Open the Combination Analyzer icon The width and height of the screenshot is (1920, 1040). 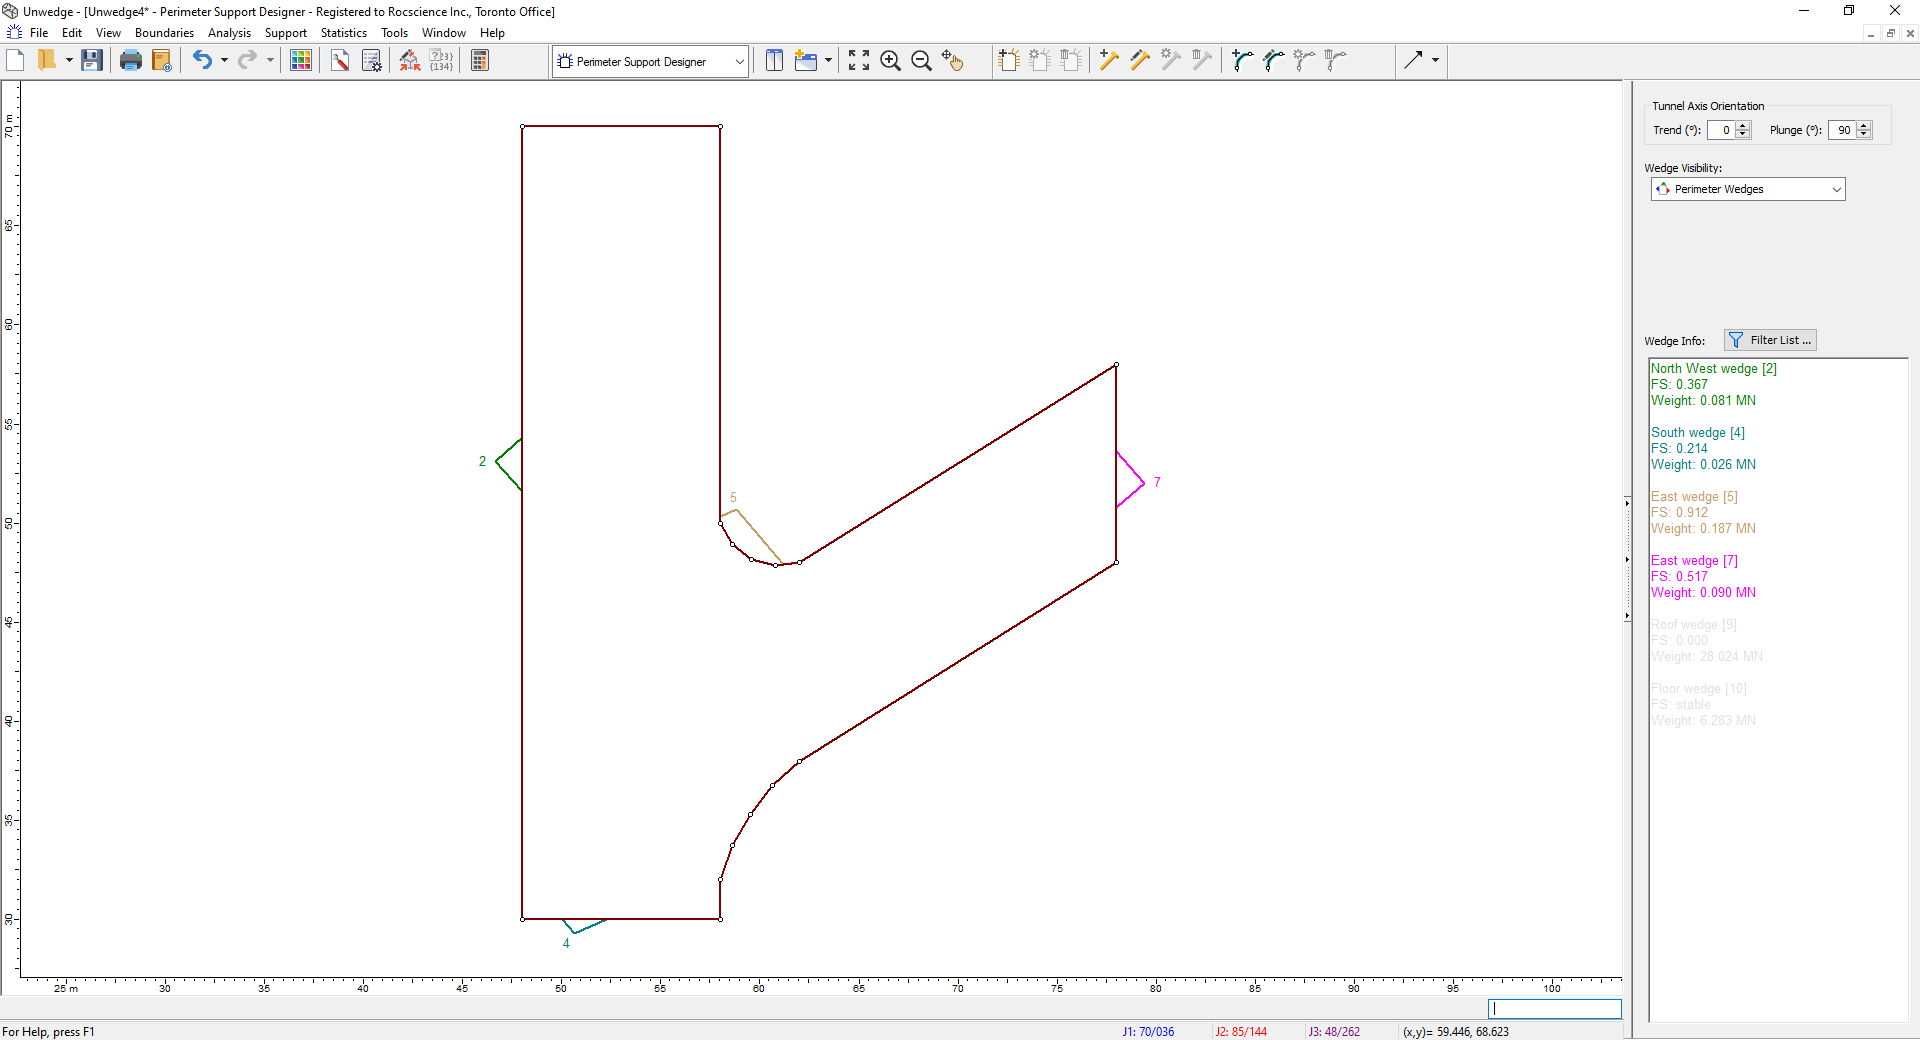point(441,61)
